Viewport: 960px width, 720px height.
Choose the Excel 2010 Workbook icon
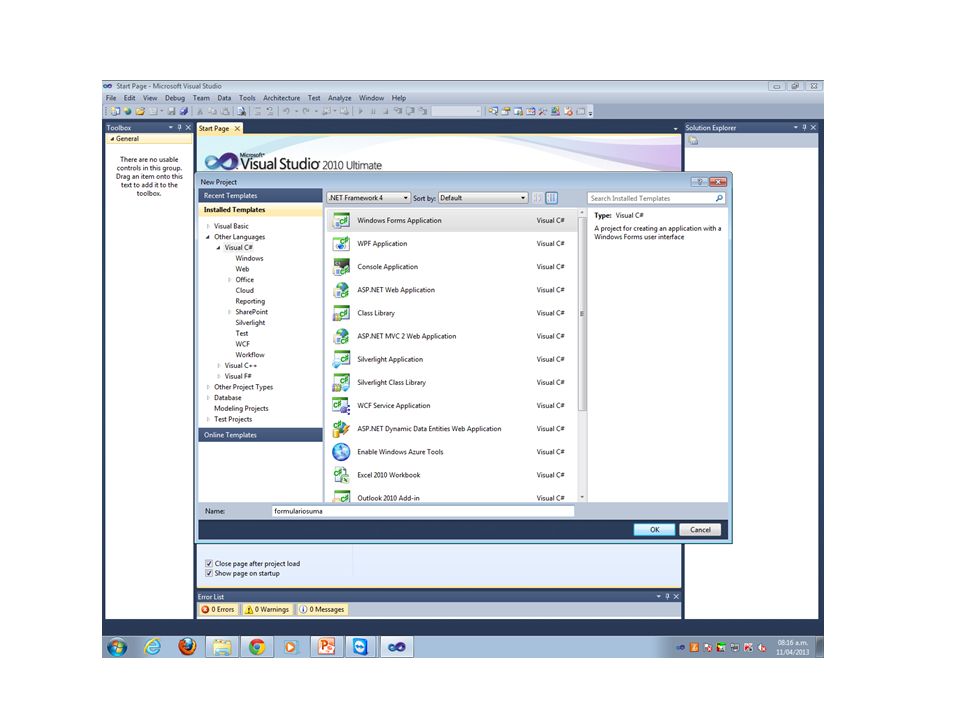341,475
